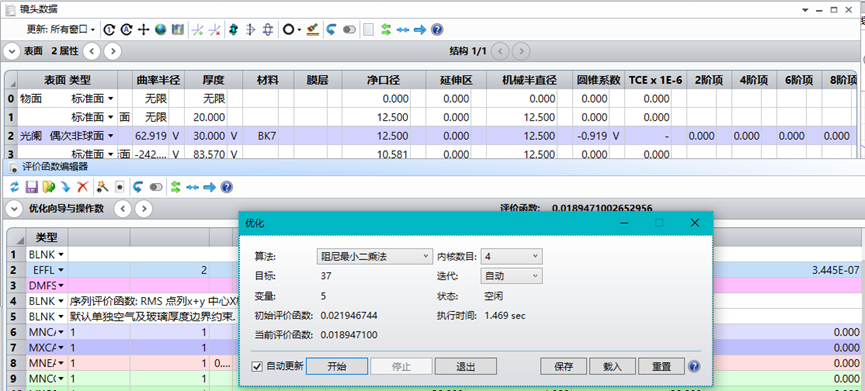Click the 保存 button in the 优化 dialog
The width and height of the screenshot is (865, 391).
pyautogui.click(x=563, y=366)
